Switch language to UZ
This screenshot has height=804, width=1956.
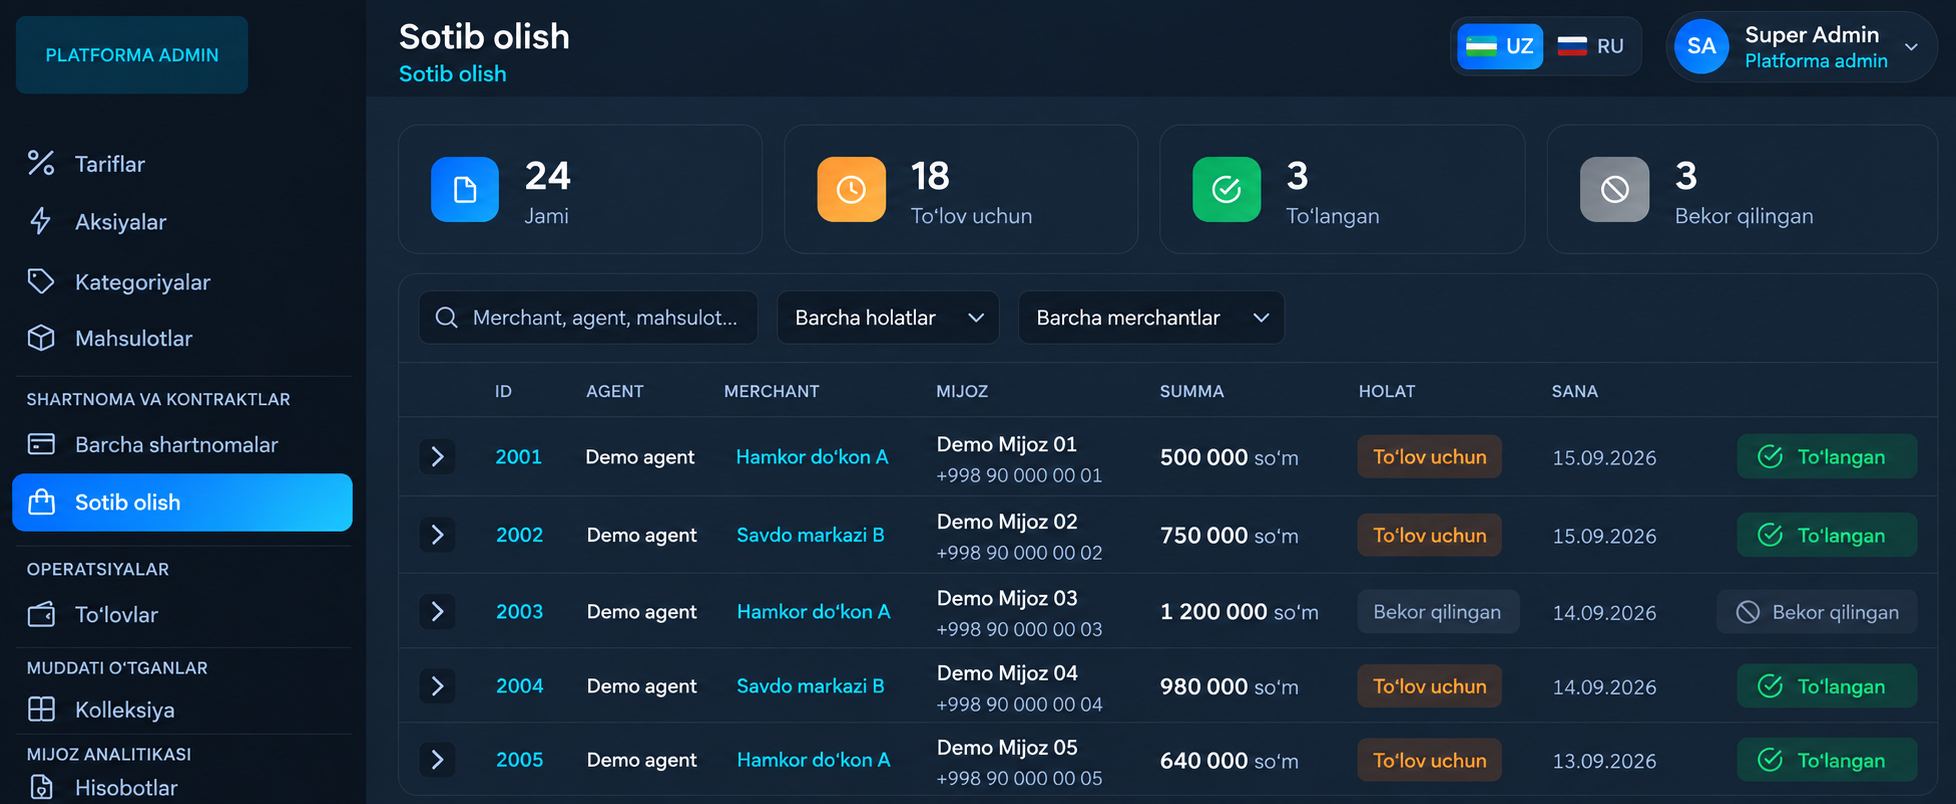pyautogui.click(x=1500, y=46)
